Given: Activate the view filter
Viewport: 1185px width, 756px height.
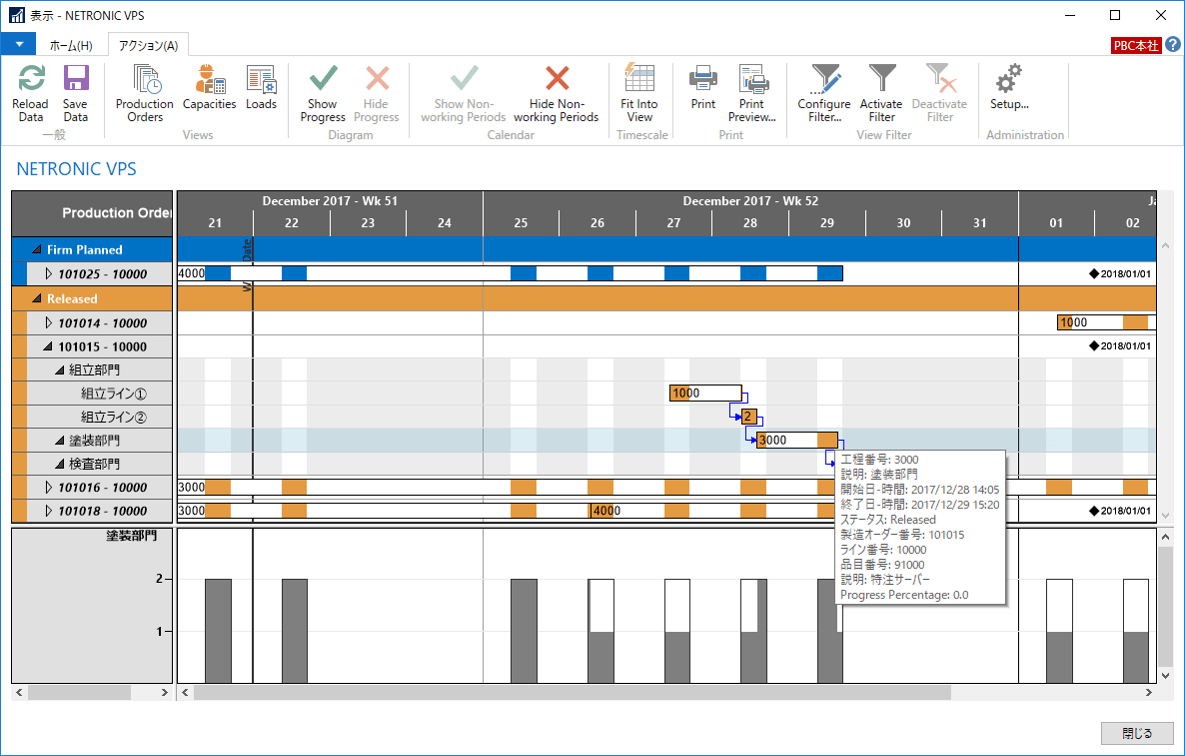Looking at the screenshot, I should 881,81.
